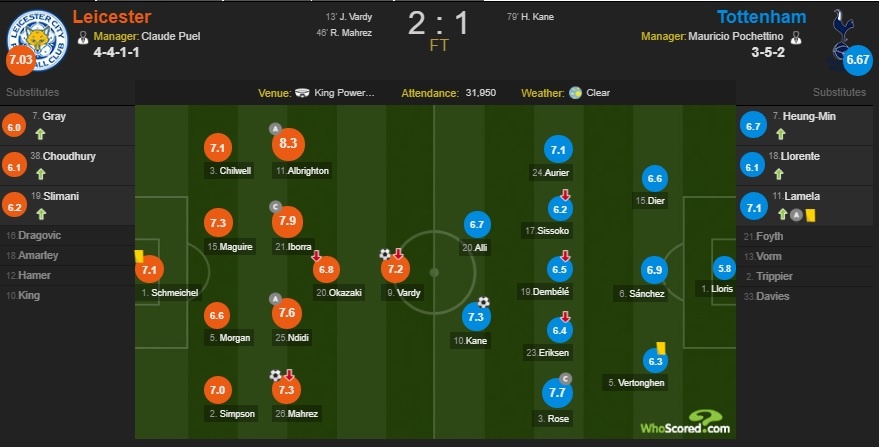The width and height of the screenshot is (879, 447).
Task: Open the Leicester team name link
Action: click(112, 17)
